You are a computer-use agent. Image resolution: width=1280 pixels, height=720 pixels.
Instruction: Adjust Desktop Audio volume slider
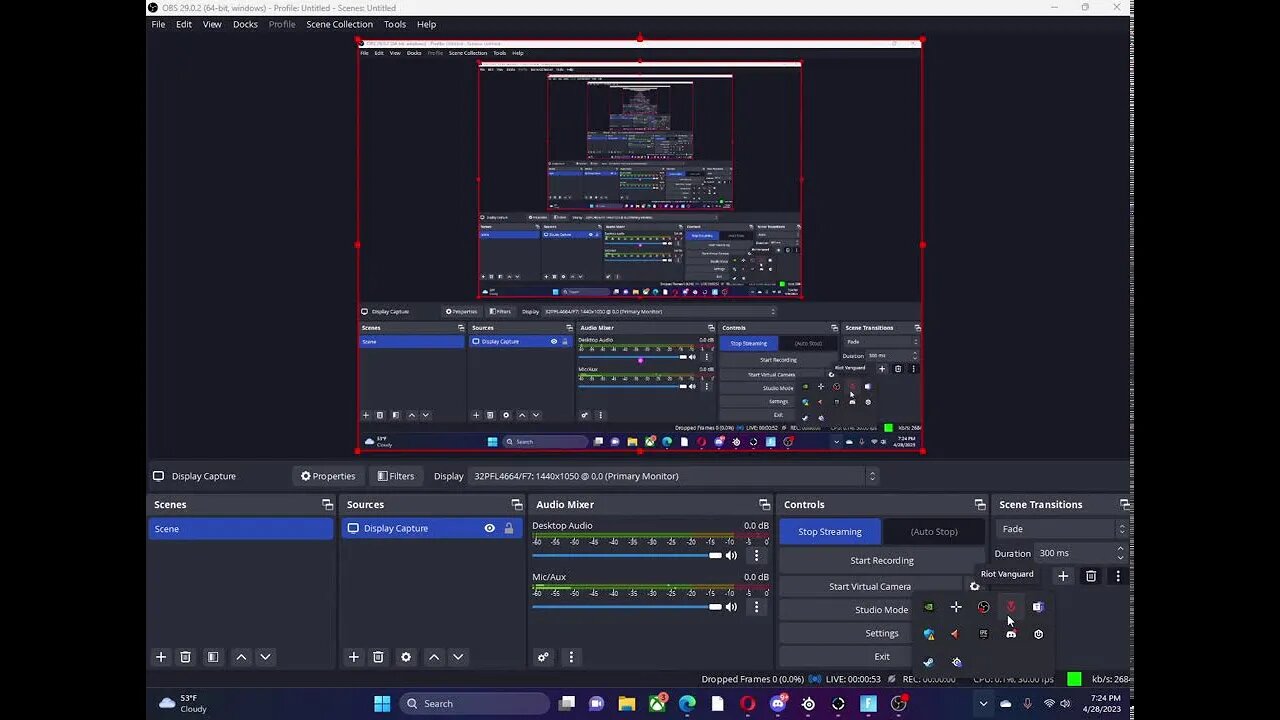627,555
